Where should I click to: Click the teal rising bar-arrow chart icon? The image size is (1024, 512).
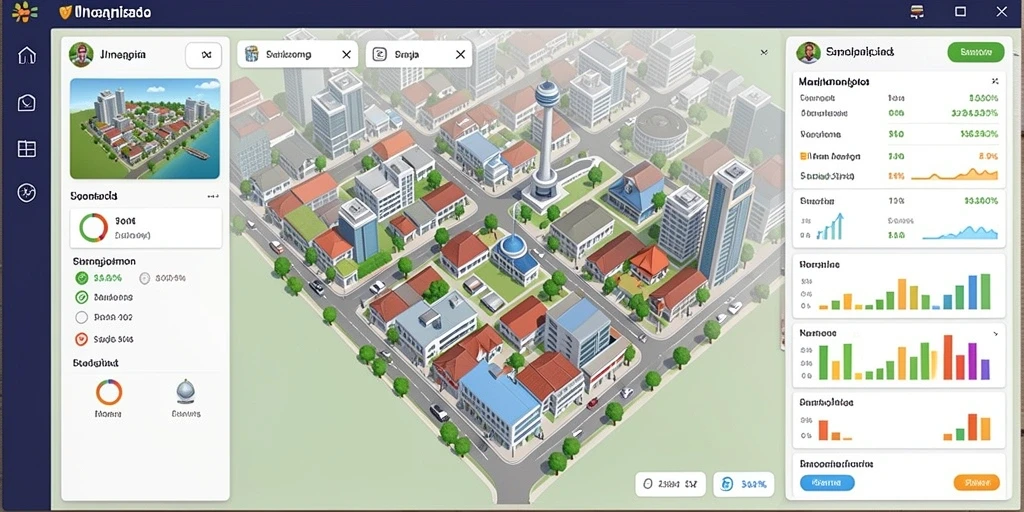[x=829, y=227]
